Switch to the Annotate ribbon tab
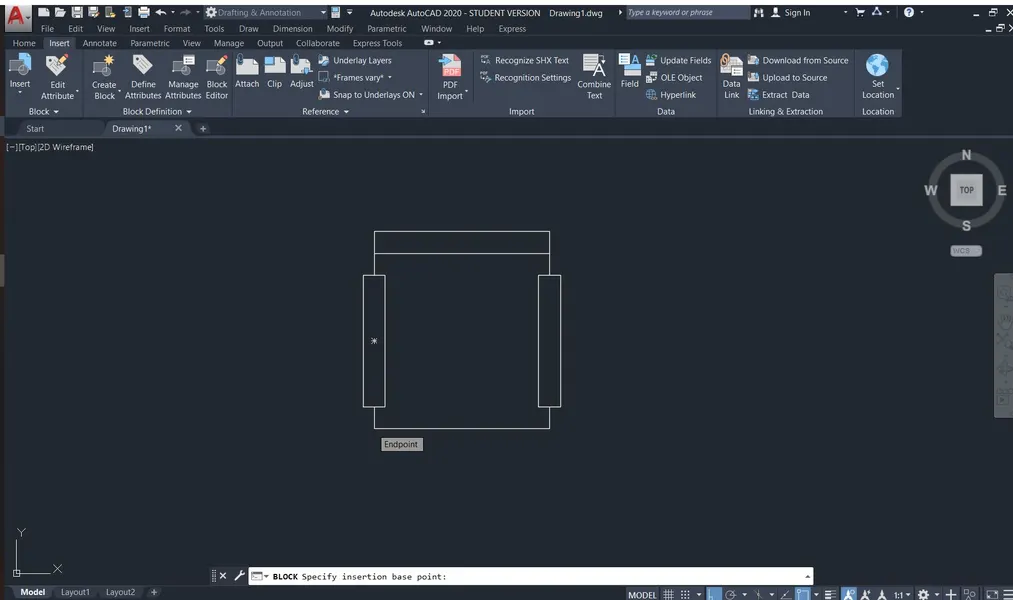1013x600 pixels. pyautogui.click(x=99, y=42)
